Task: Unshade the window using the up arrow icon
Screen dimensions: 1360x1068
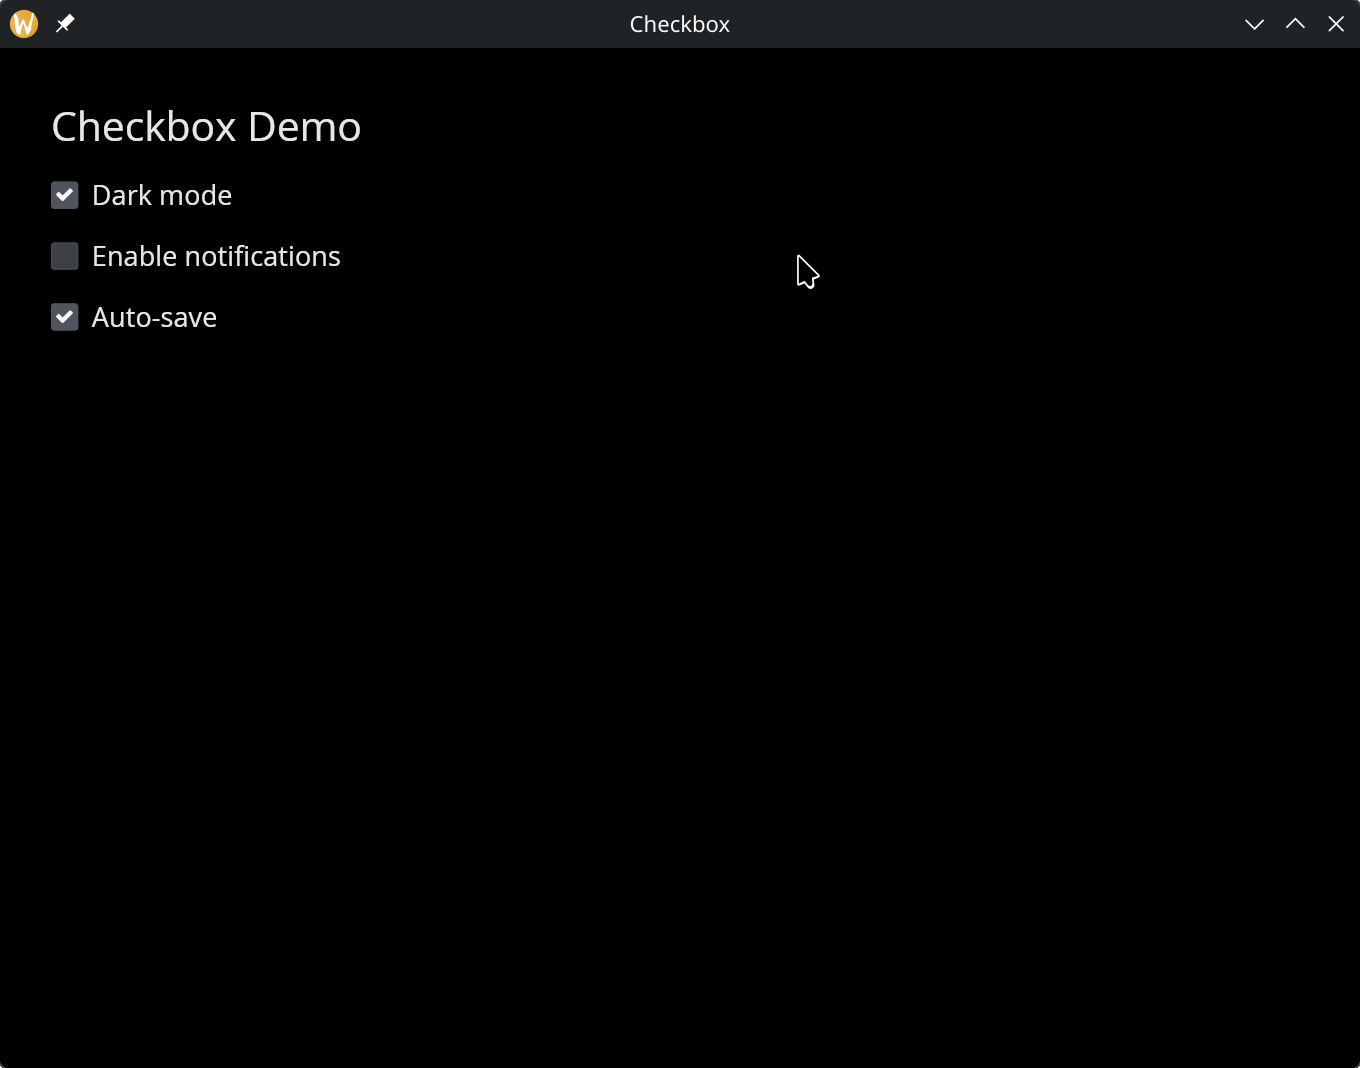Action: pos(1294,23)
